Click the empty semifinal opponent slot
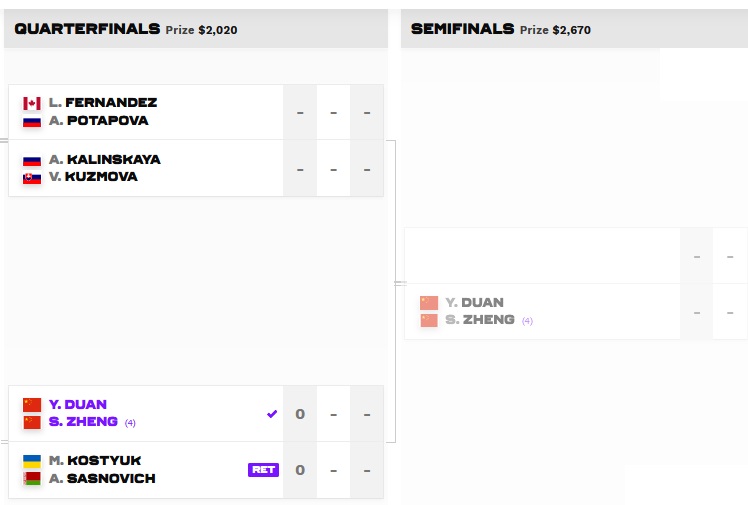748x505 pixels. [x=541, y=256]
